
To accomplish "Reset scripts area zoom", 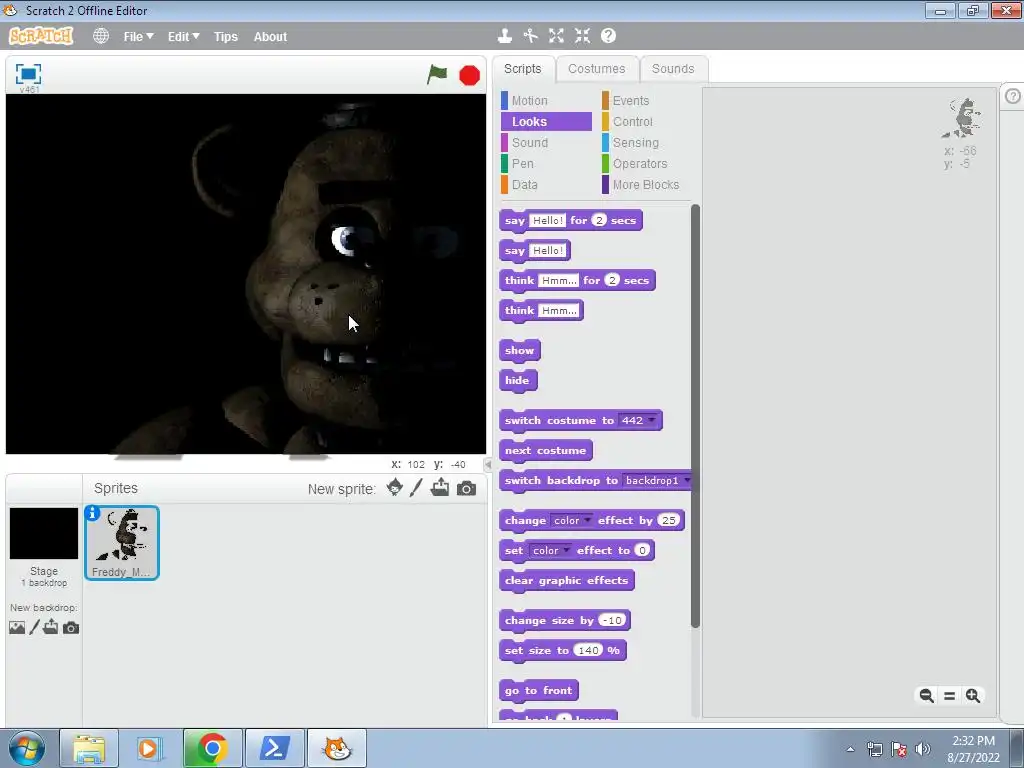I will (x=950, y=696).
